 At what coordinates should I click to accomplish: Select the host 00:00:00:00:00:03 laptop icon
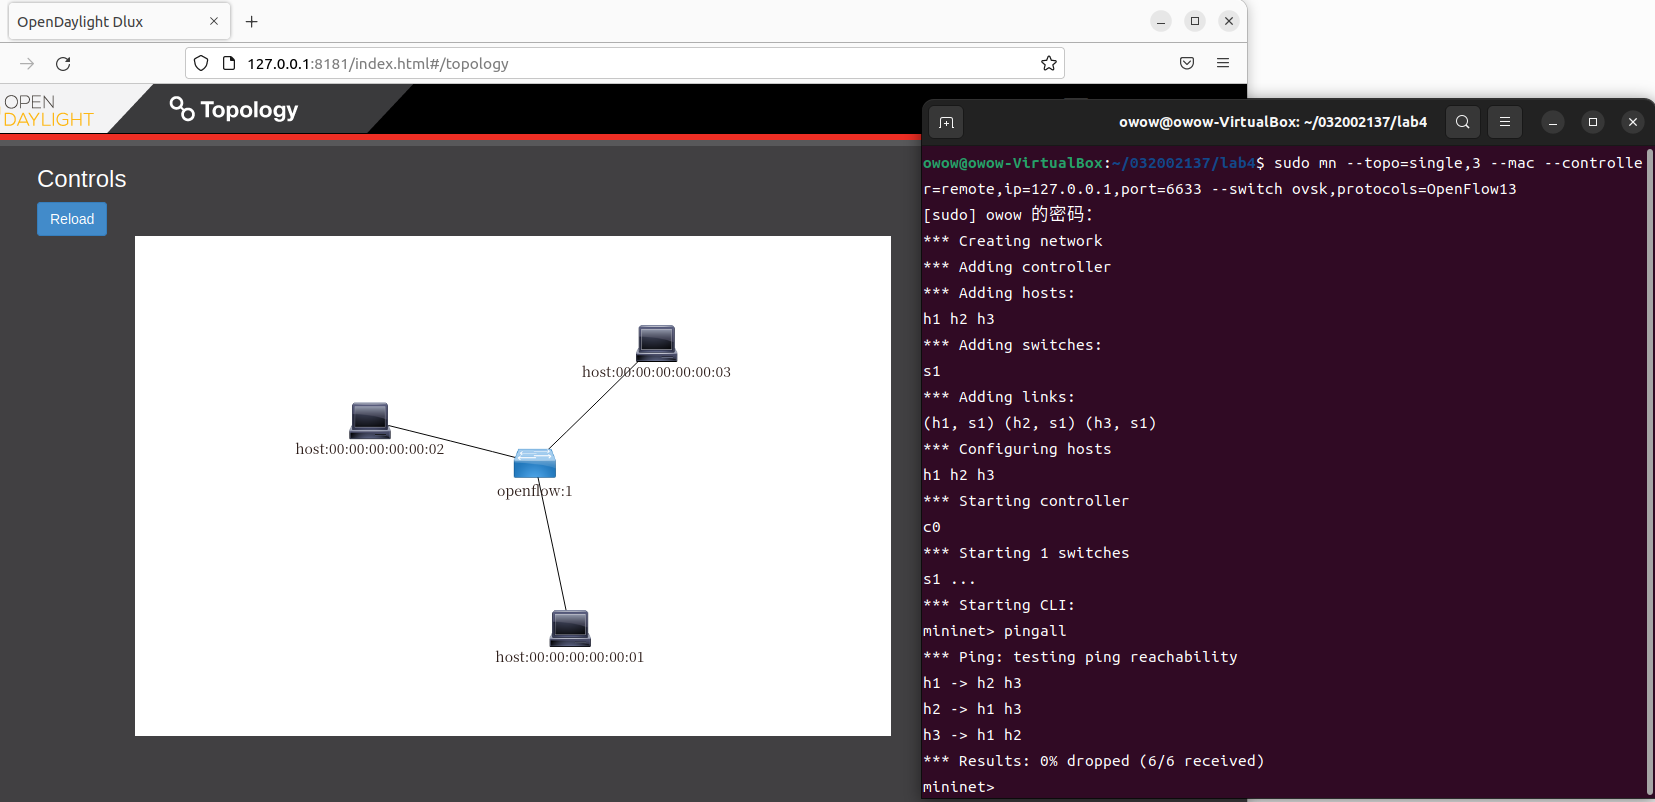657,343
